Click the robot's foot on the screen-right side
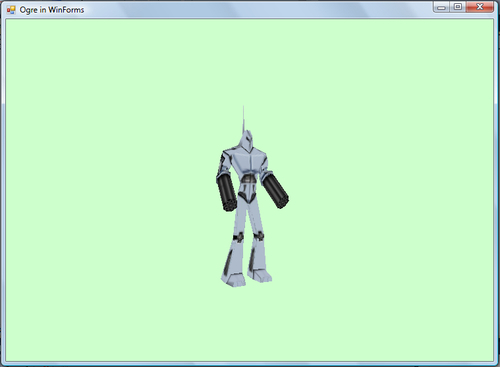The width and height of the screenshot is (500, 367). pos(260,276)
